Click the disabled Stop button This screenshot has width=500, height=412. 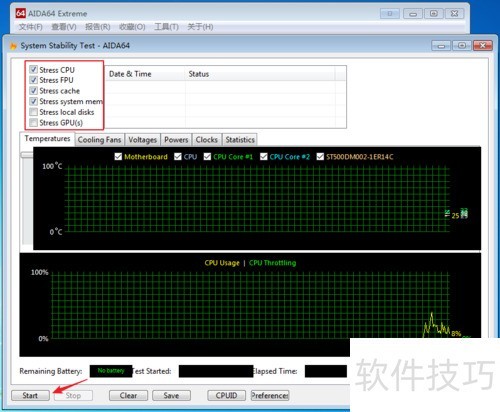[73, 396]
